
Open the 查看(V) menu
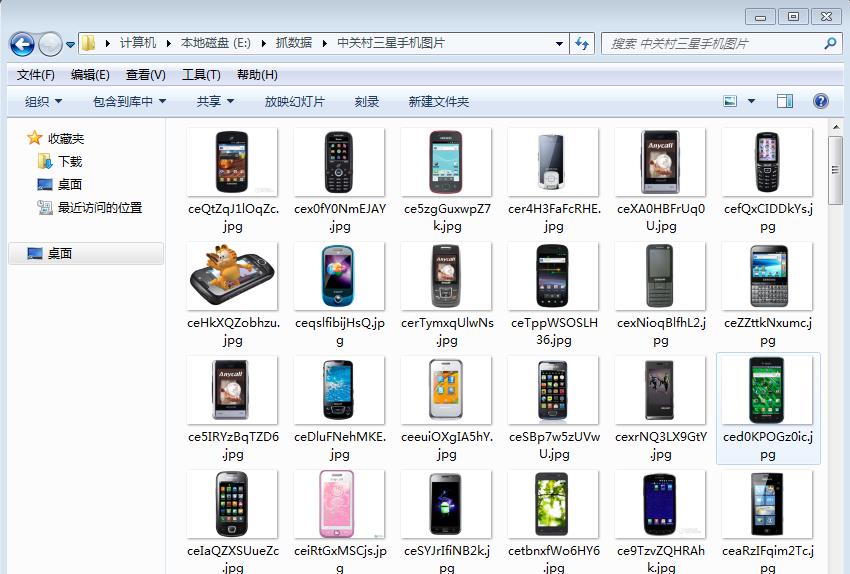pyautogui.click(x=145, y=75)
